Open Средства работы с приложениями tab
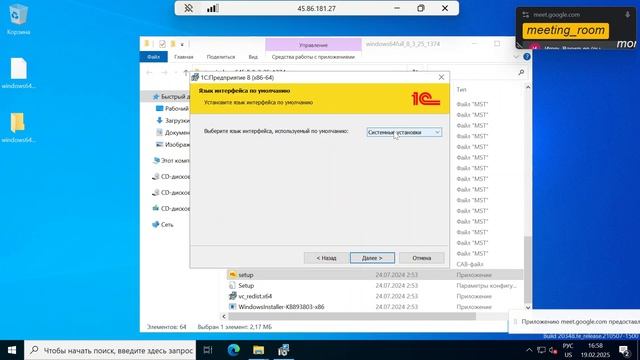The width and height of the screenshot is (640, 360). tap(313, 57)
